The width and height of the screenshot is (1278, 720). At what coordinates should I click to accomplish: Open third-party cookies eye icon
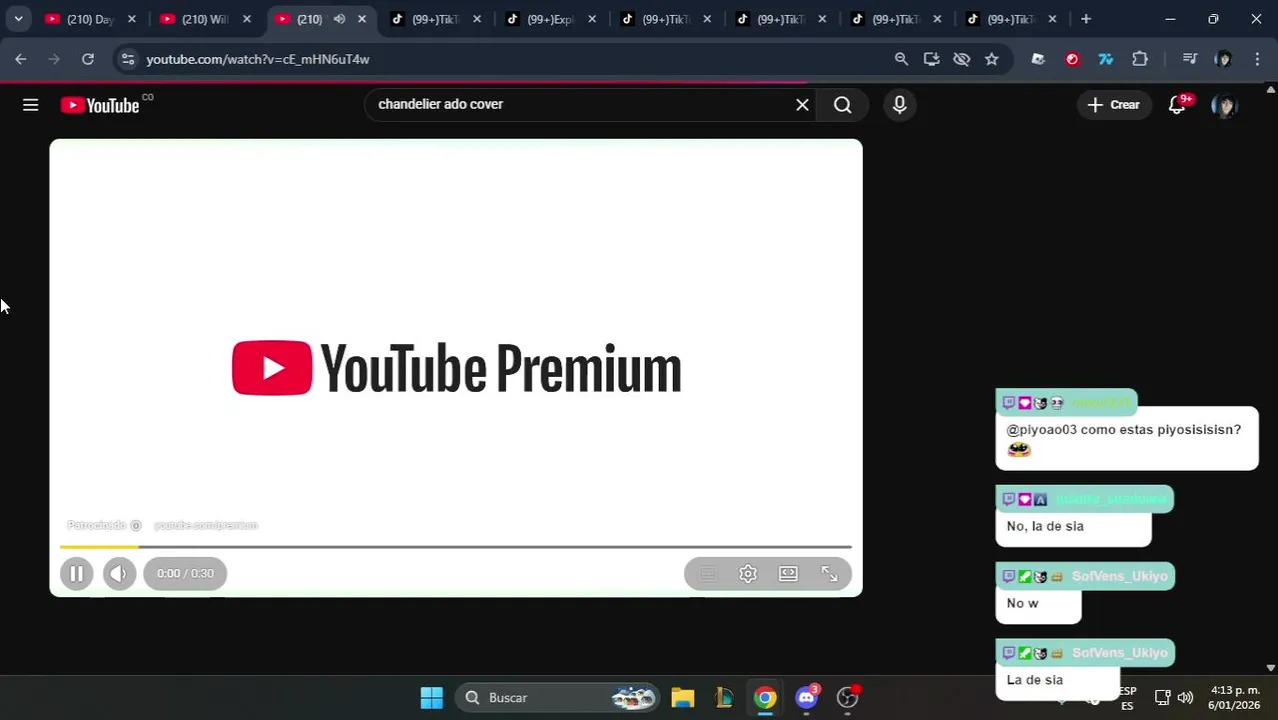(x=961, y=59)
